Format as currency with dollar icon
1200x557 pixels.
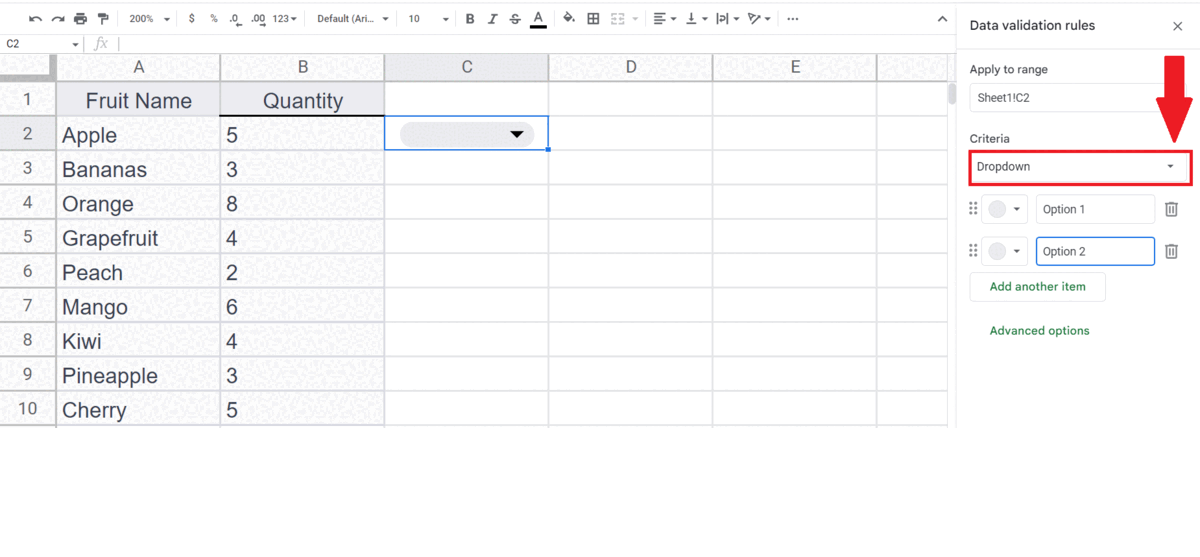pos(191,19)
